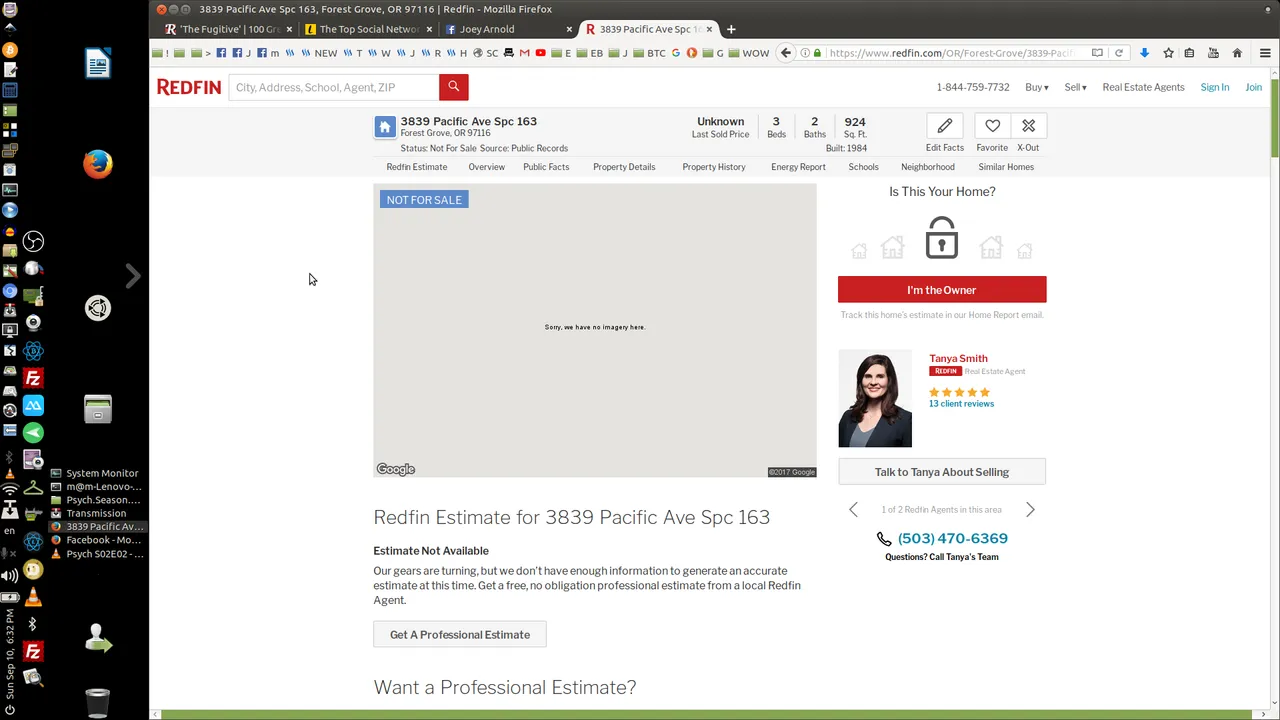Click the I'm the Owner button
Image resolution: width=1280 pixels, height=720 pixels.
942,290
